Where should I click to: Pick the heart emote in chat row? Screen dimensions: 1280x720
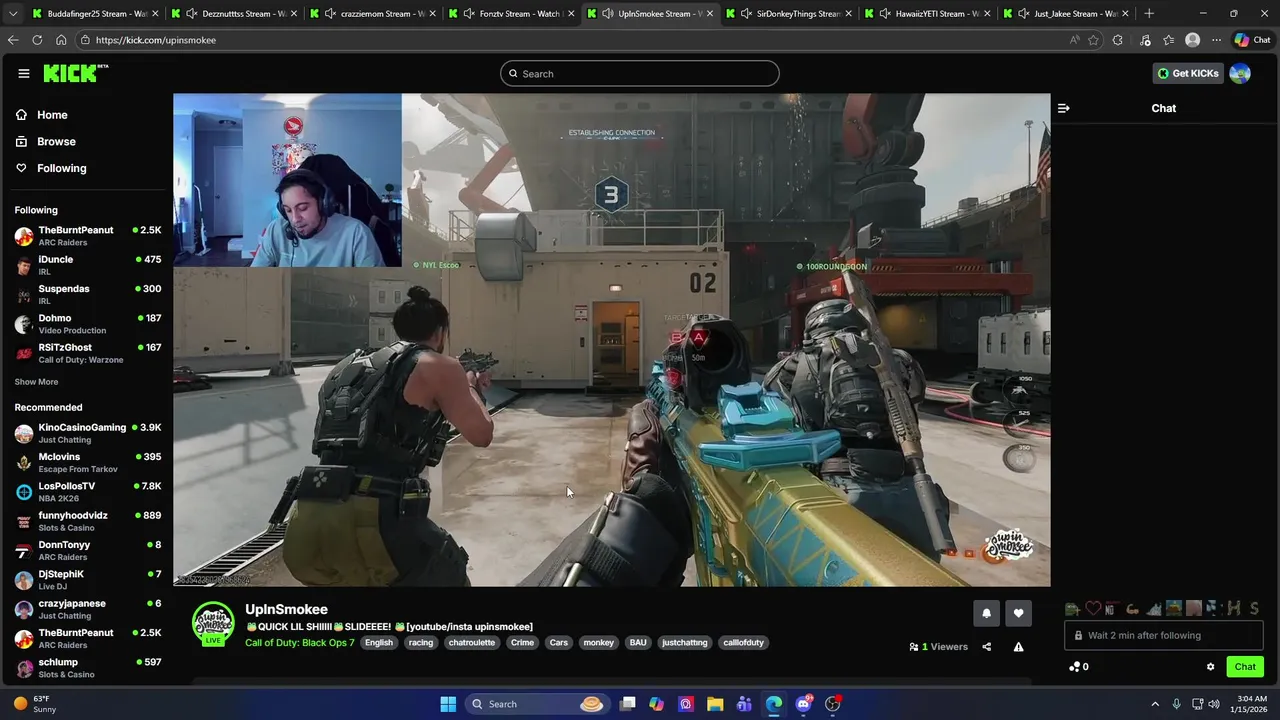tap(1092, 608)
